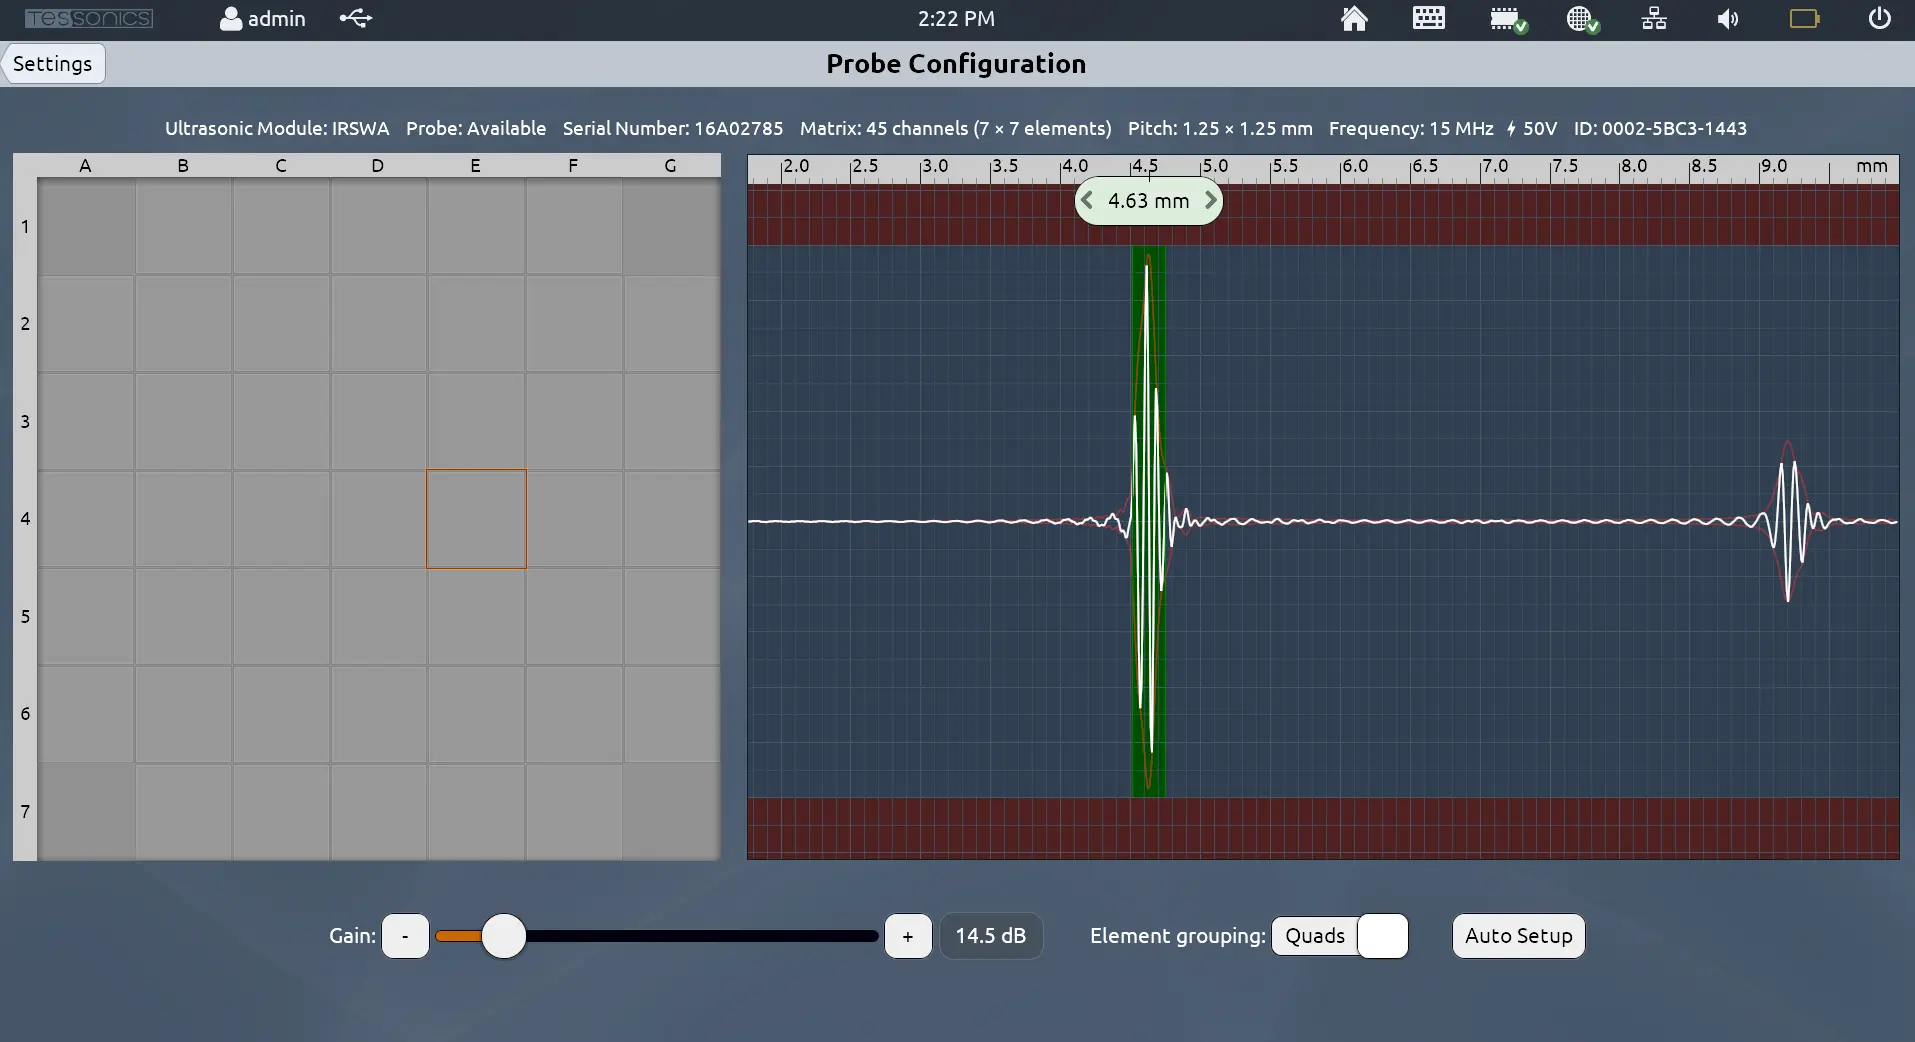Increase gain with plus button

tap(908, 936)
